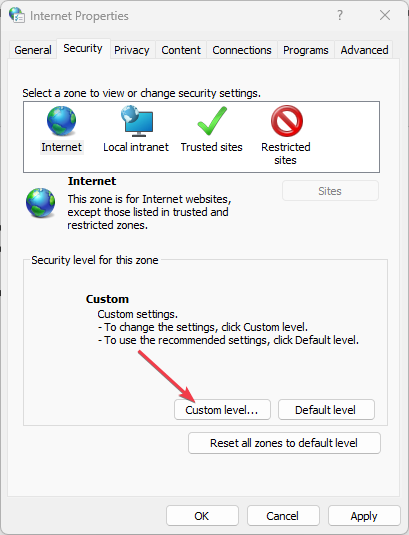
Task: Click the question mark help icon
Action: tap(340, 15)
